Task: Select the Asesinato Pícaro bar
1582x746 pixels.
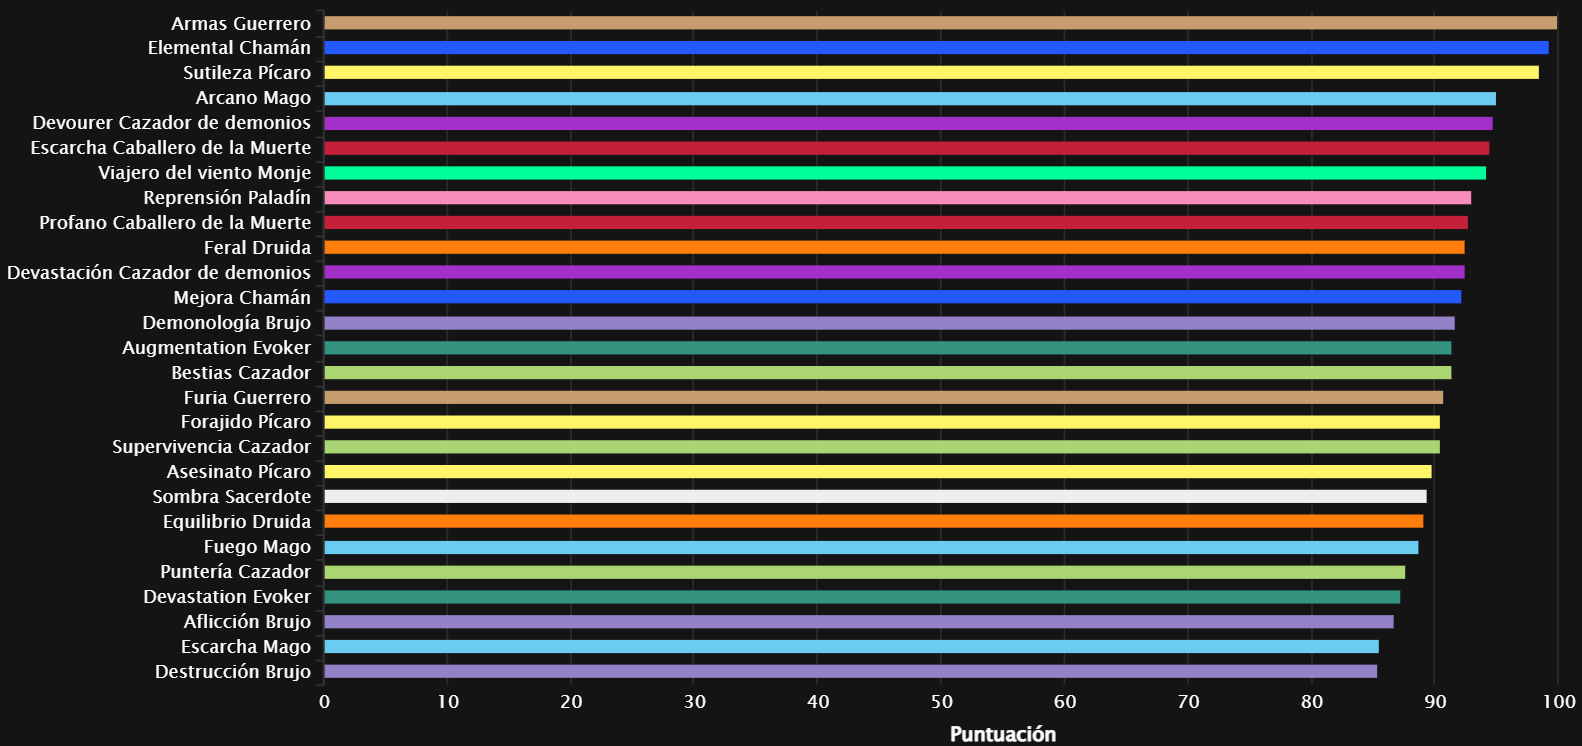Action: pyautogui.click(x=878, y=472)
